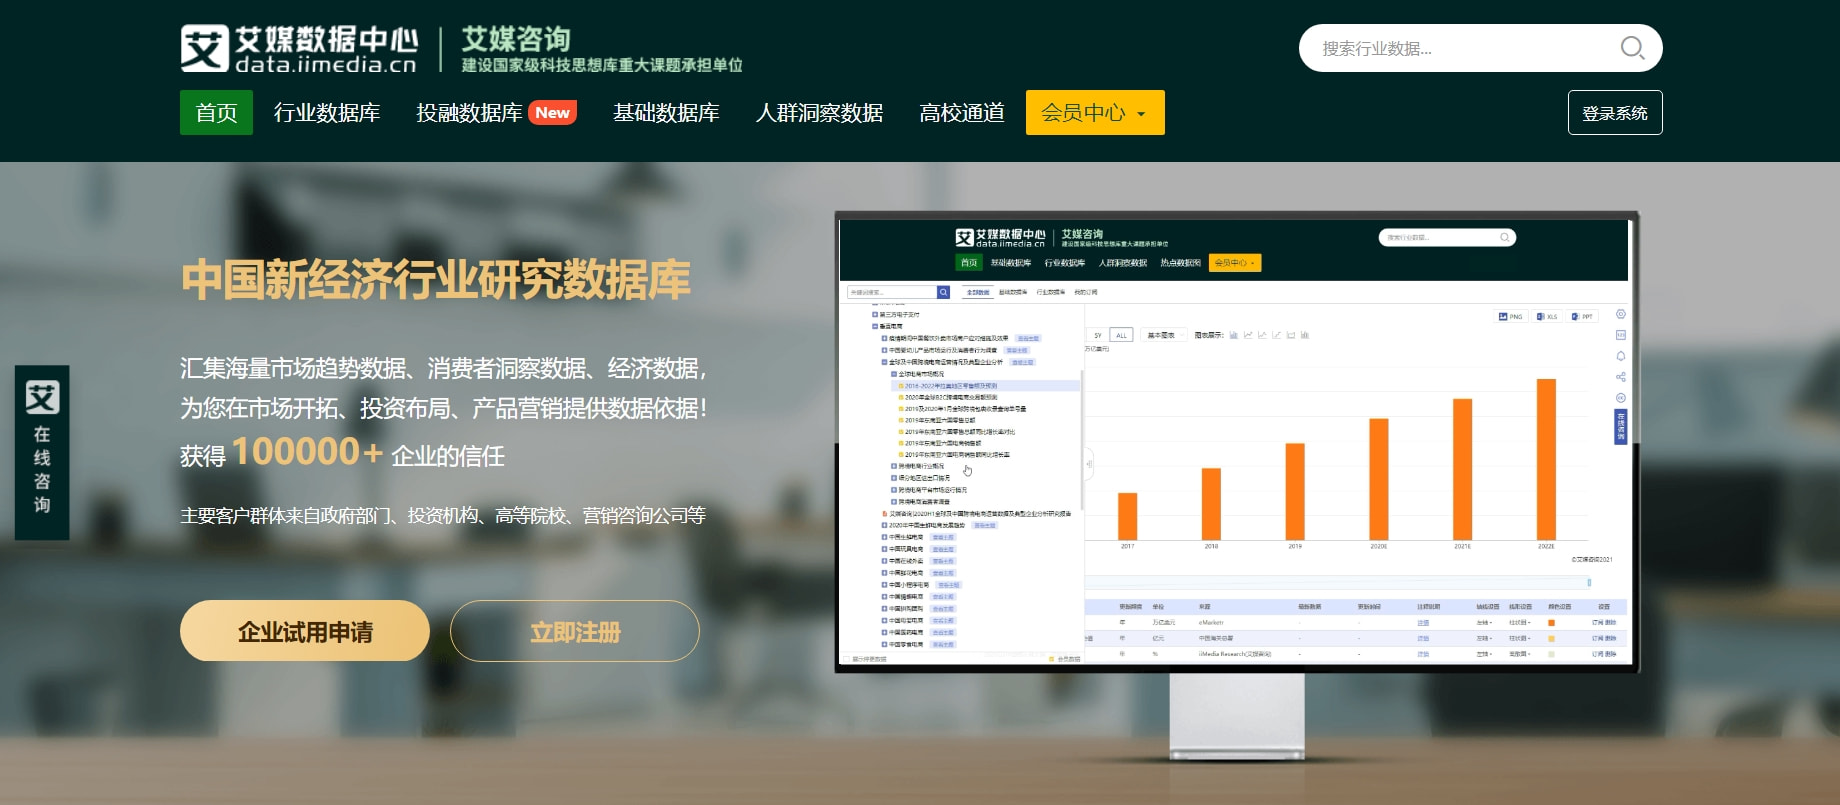Open the 基本图表 dropdown in the preview chart toolbar

[x=1164, y=336]
